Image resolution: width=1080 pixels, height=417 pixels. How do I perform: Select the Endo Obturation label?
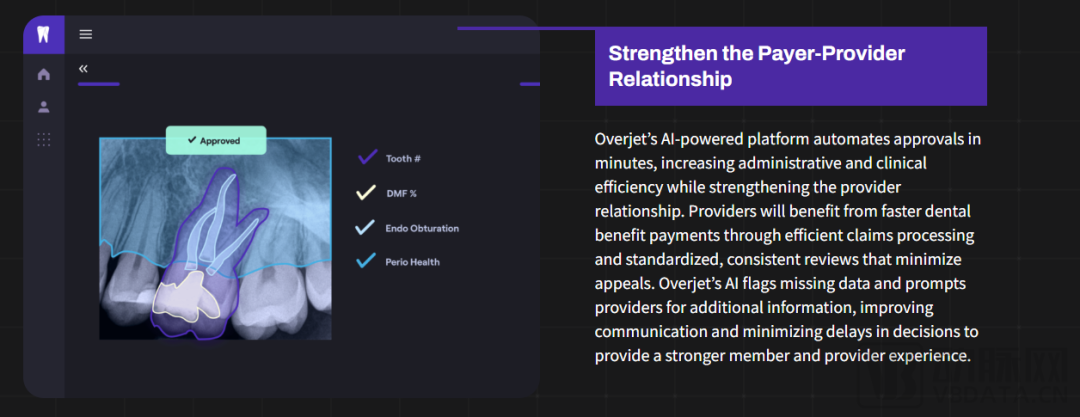tap(422, 229)
